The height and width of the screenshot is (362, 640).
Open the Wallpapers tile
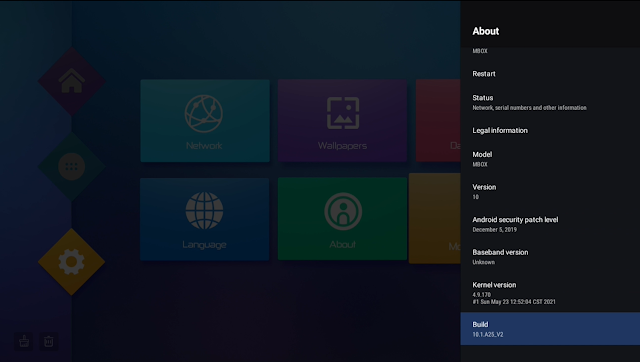click(342, 121)
